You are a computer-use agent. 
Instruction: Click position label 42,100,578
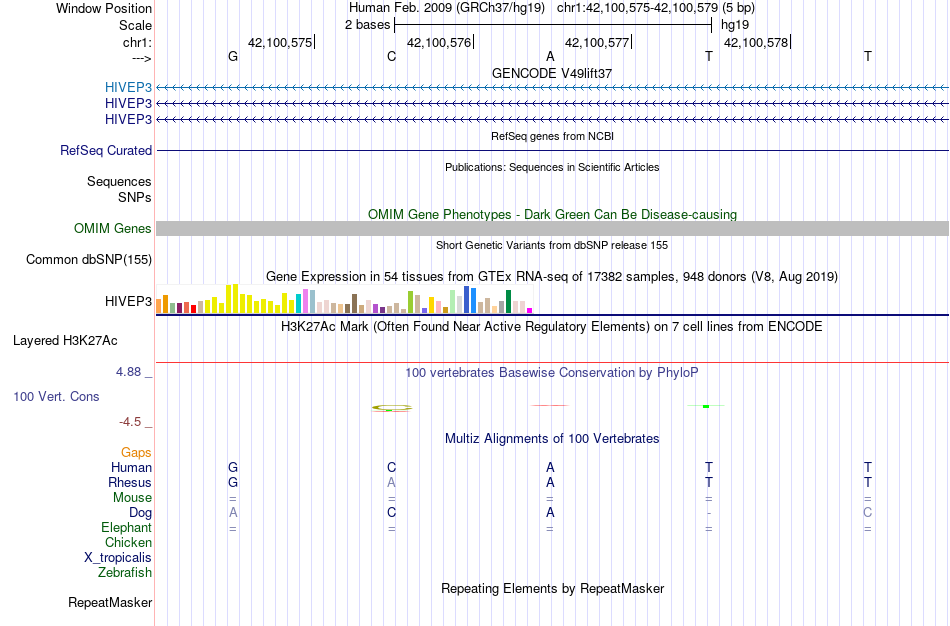[756, 42]
